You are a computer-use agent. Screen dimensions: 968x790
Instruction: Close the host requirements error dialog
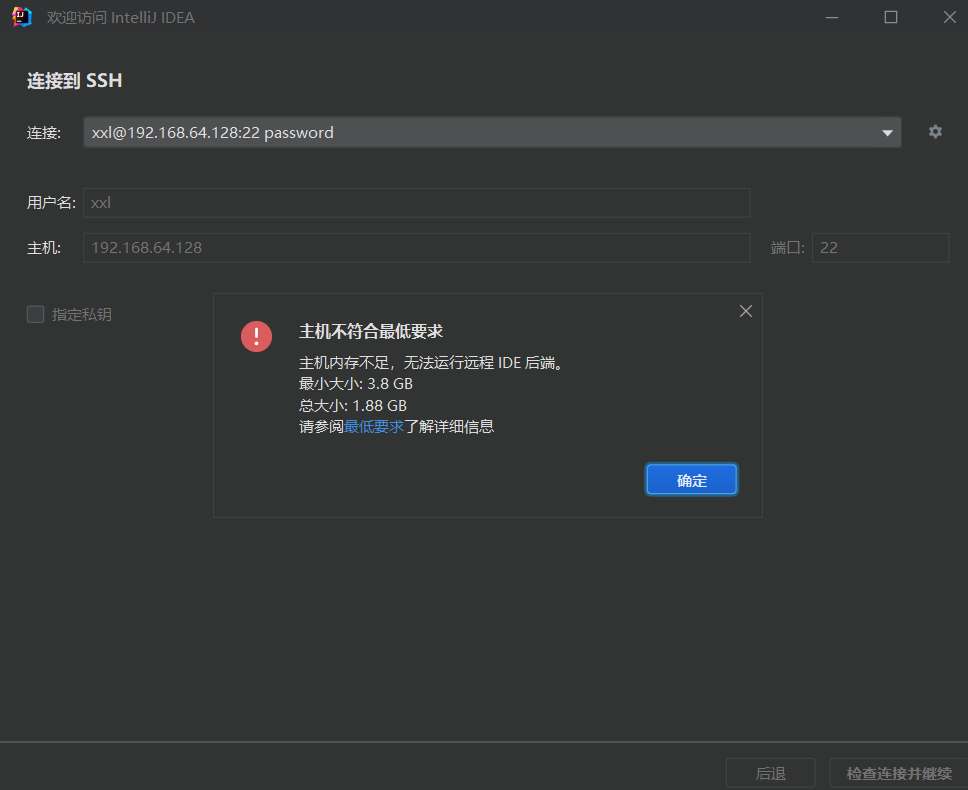pos(746,311)
